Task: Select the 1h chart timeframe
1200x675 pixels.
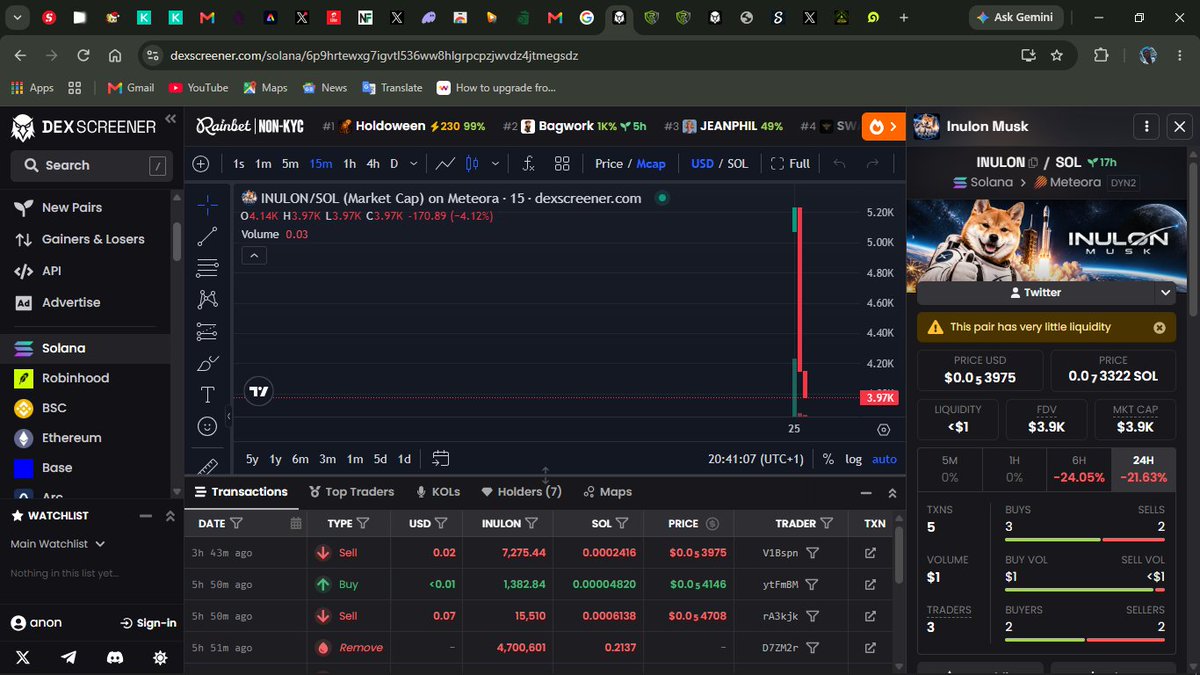Action: [x=350, y=163]
